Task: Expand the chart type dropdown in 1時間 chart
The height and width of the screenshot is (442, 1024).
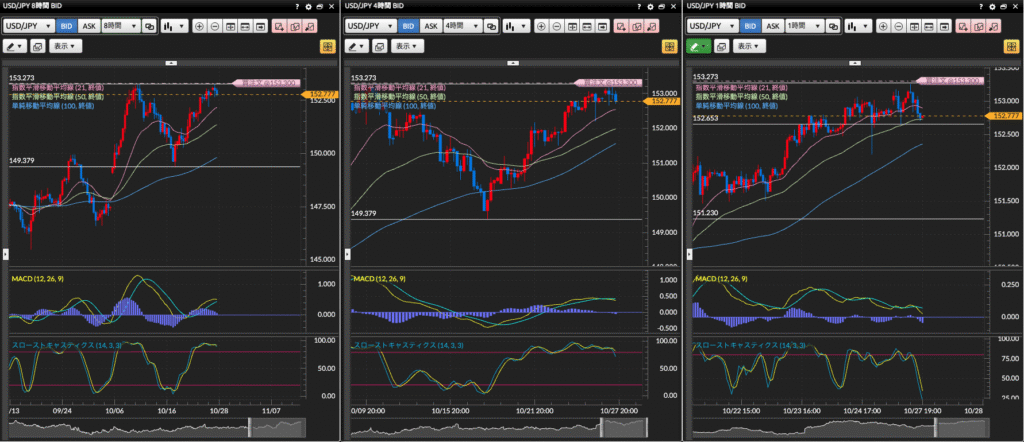Action: coord(859,26)
